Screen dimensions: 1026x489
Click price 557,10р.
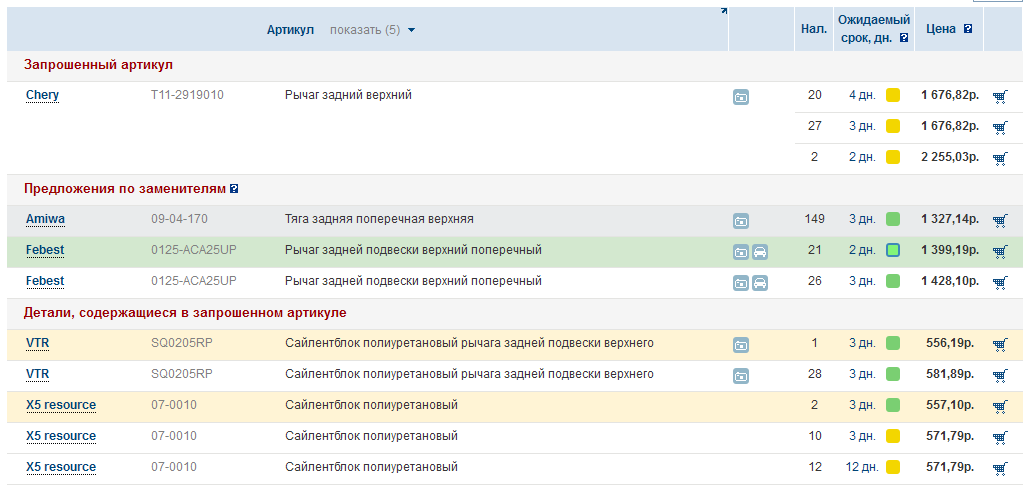[950, 405]
